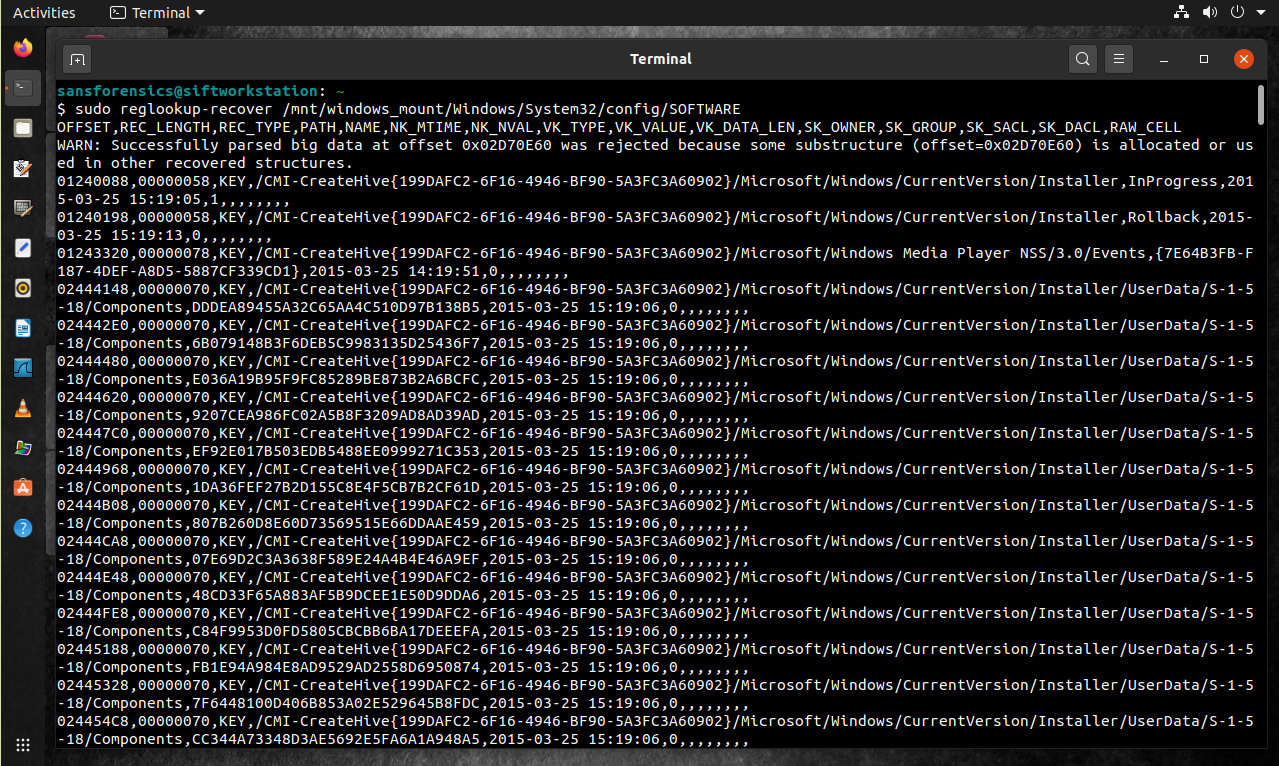This screenshot has height=766, width=1279.
Task: Open the Terminal app menu dropdown
Action: point(157,13)
